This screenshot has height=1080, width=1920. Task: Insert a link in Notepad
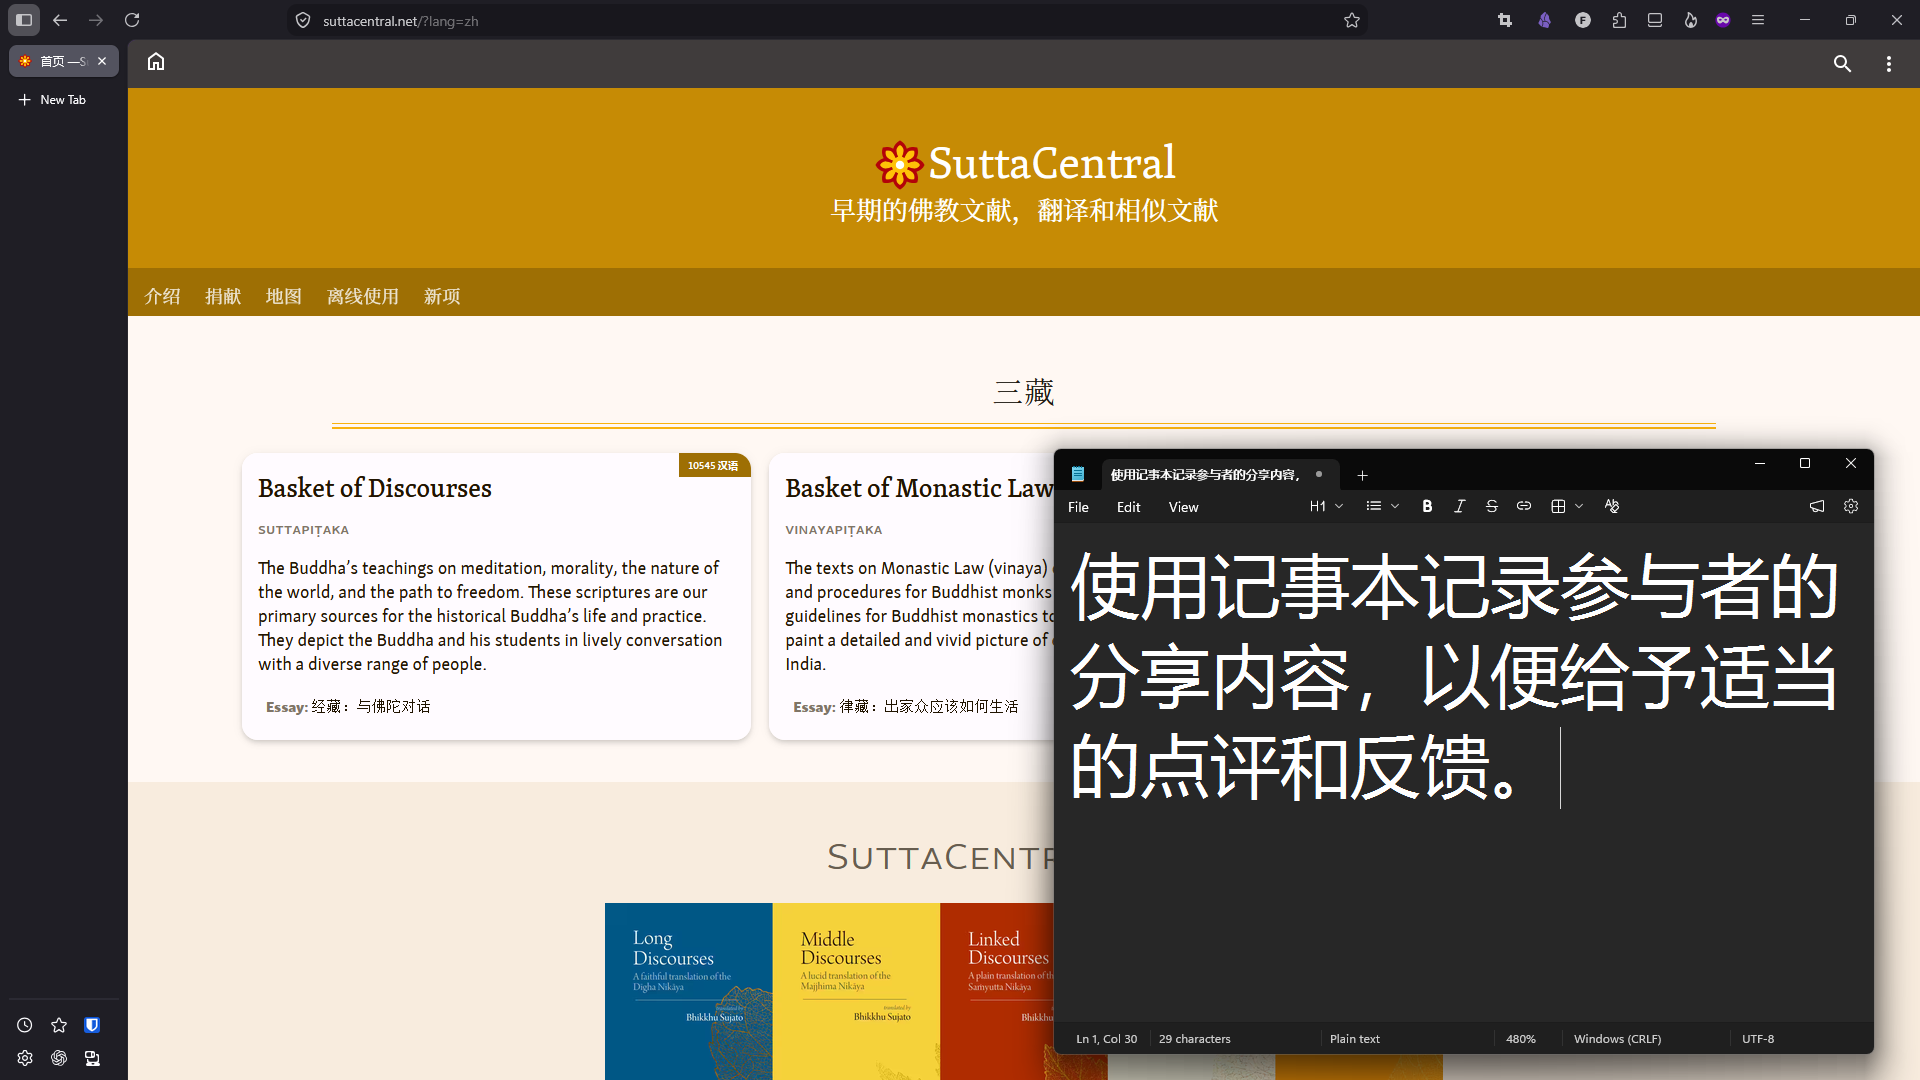pos(1523,506)
